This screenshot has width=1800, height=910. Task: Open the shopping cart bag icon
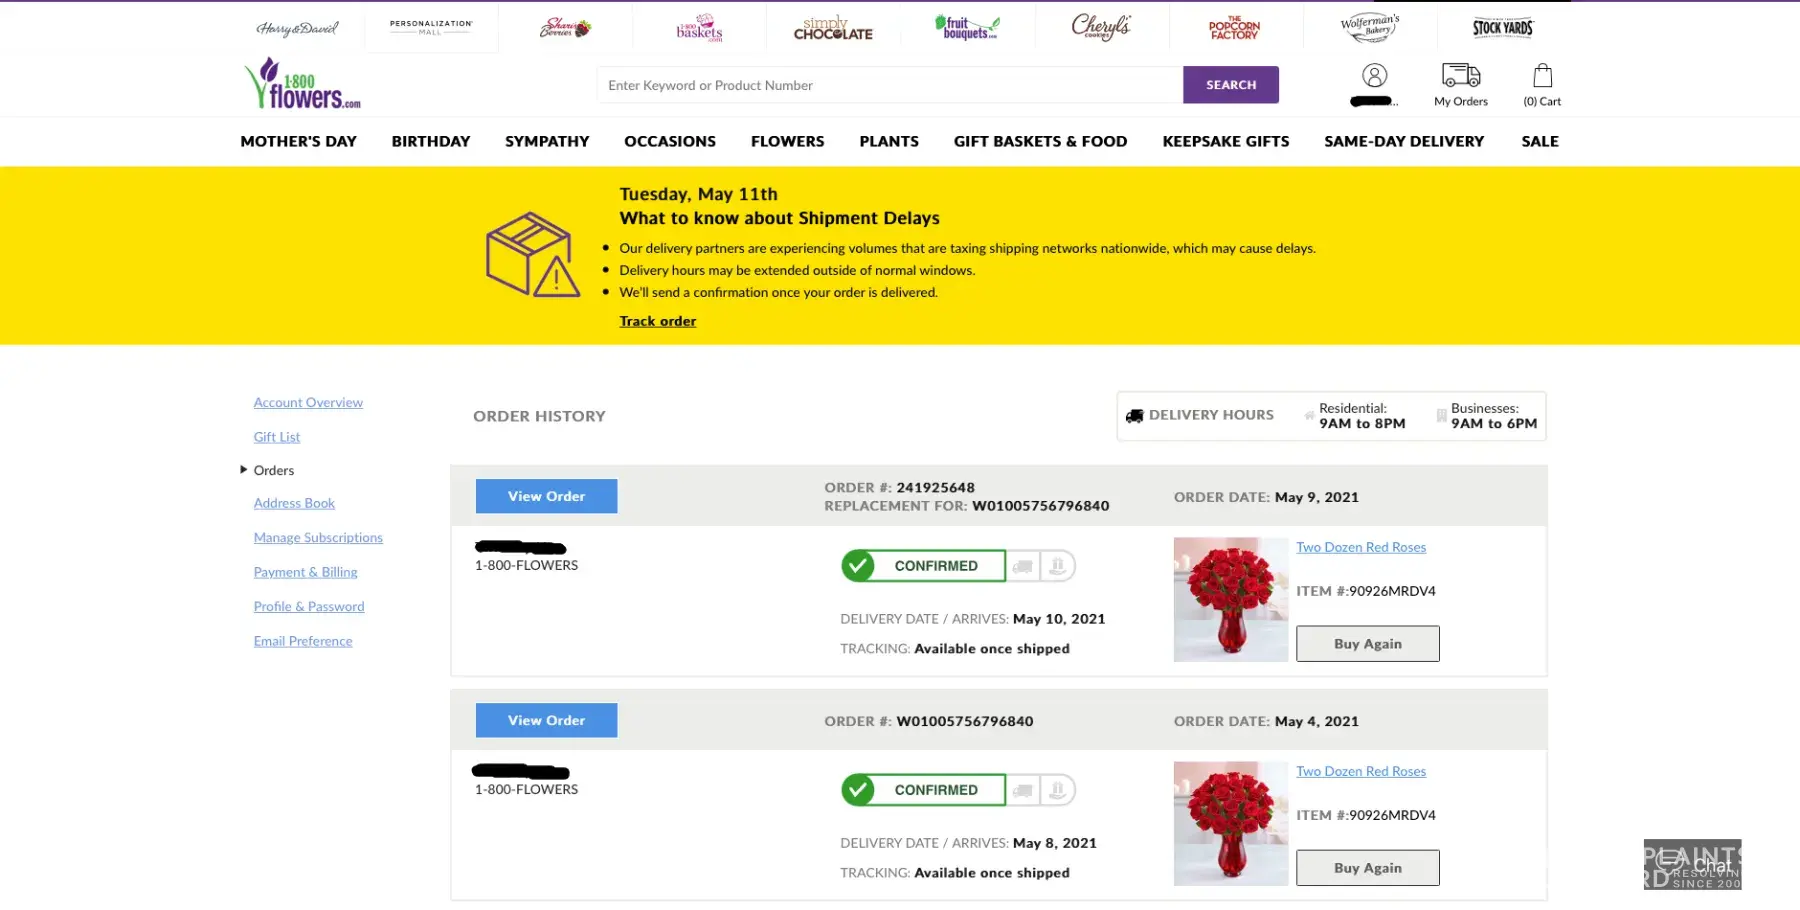1542,76
